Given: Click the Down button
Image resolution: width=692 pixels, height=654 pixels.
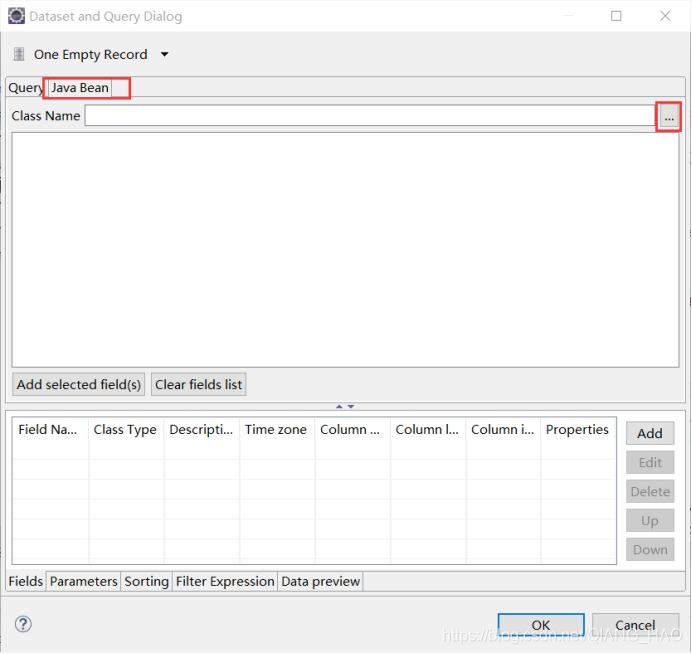Looking at the screenshot, I should tap(650, 549).
